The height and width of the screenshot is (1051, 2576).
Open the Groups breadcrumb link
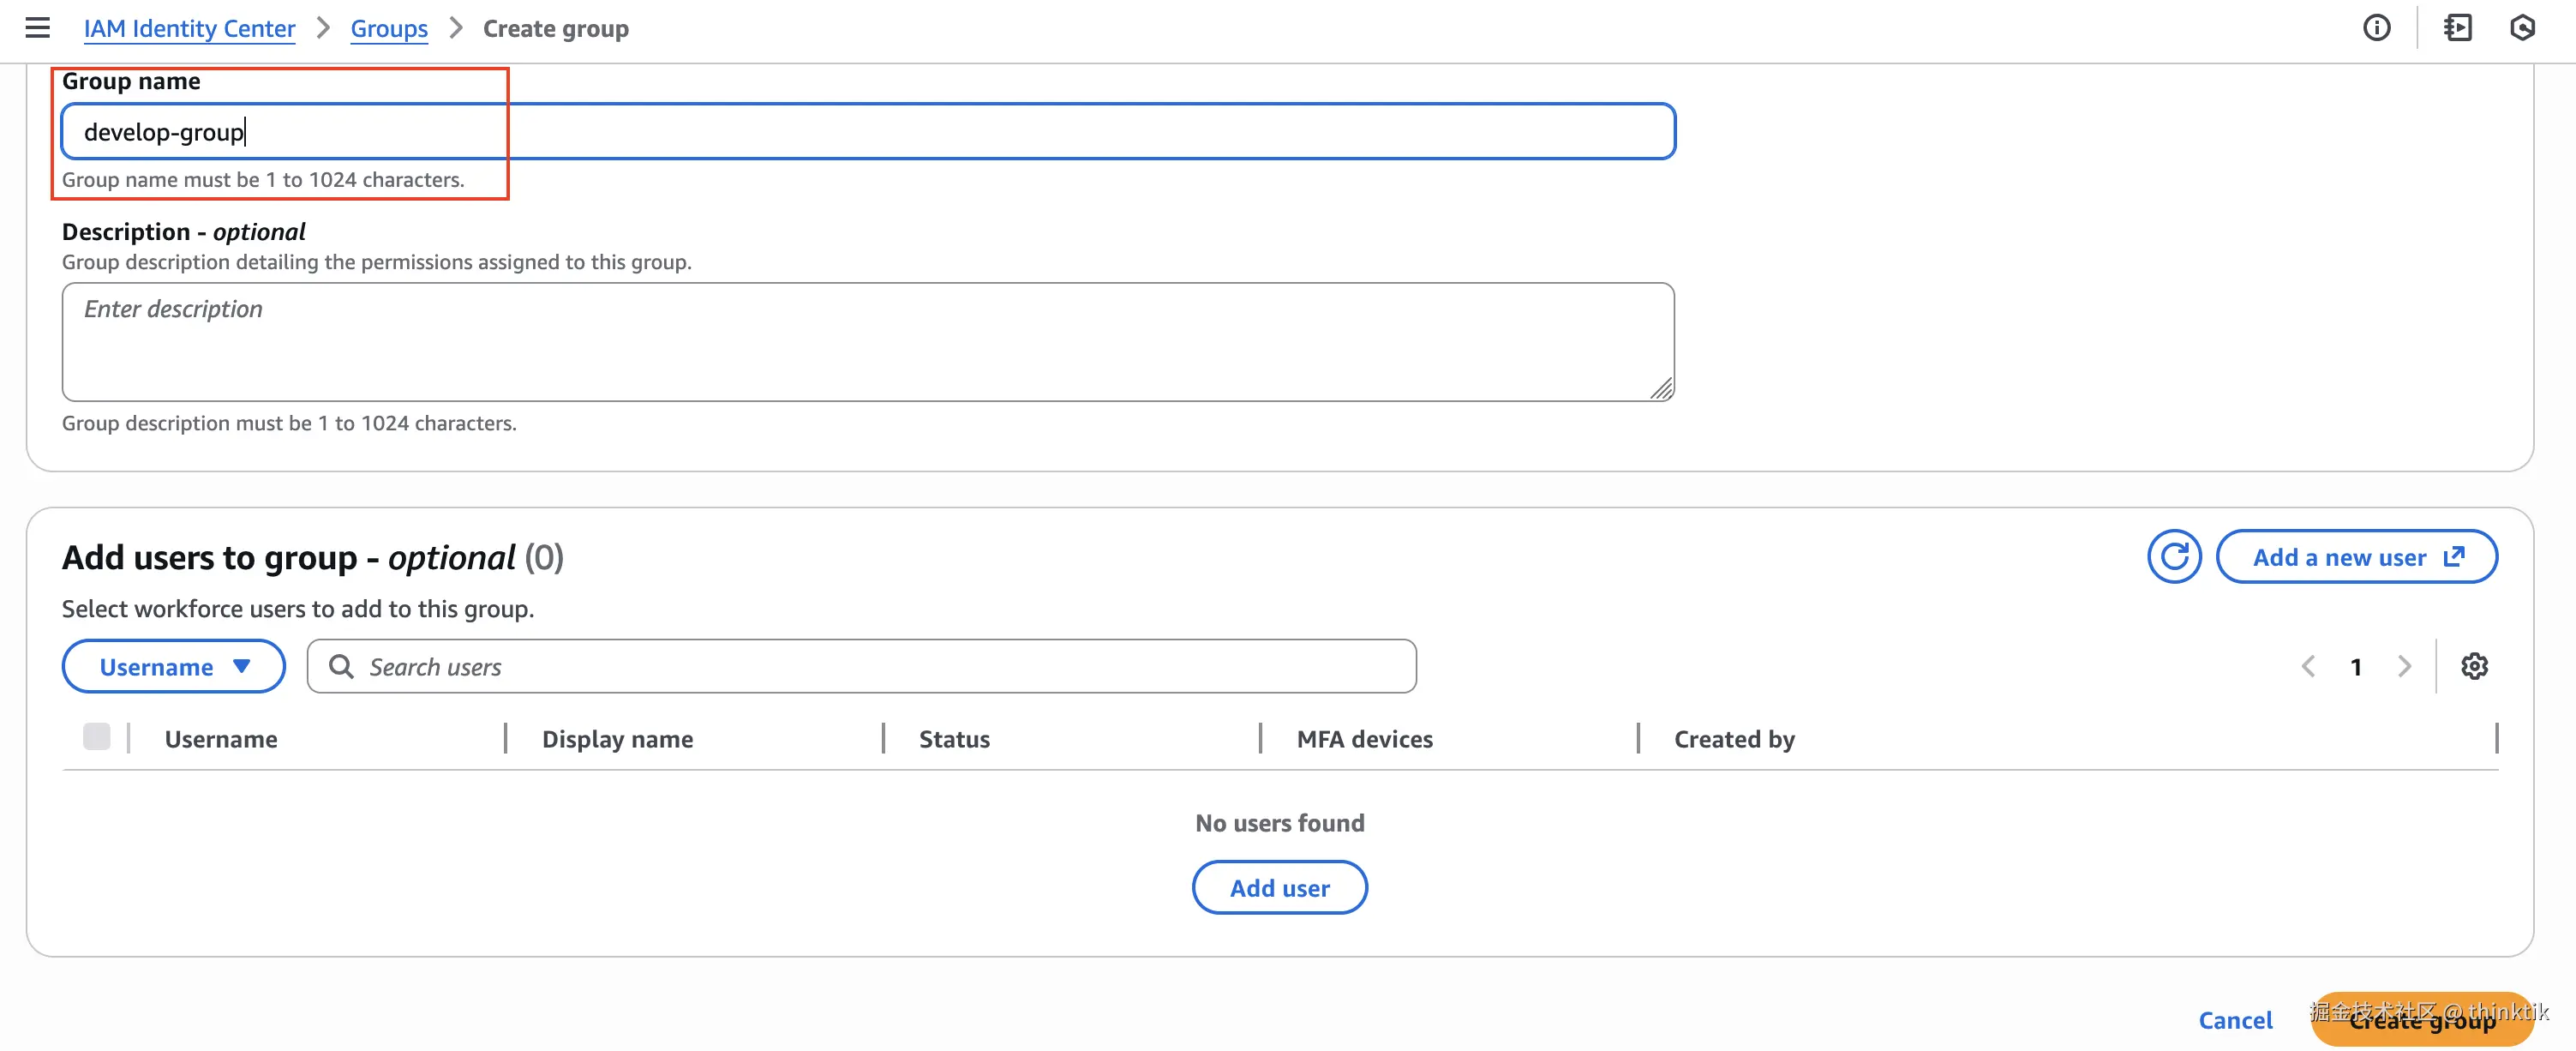[389, 28]
